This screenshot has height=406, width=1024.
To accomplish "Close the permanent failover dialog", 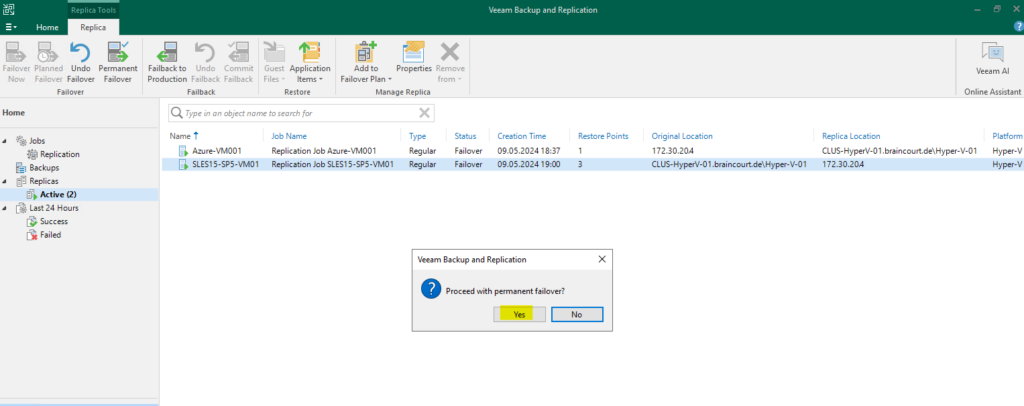I will [602, 259].
